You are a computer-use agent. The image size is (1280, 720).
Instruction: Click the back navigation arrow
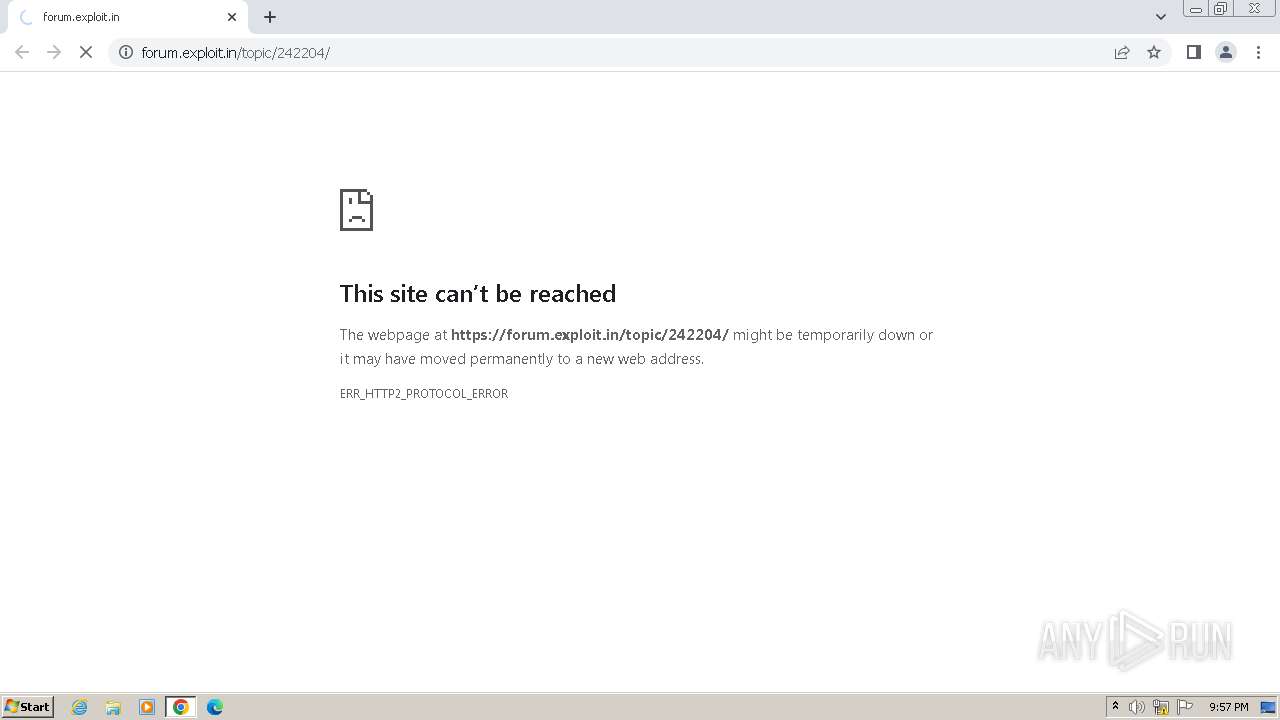(x=22, y=52)
